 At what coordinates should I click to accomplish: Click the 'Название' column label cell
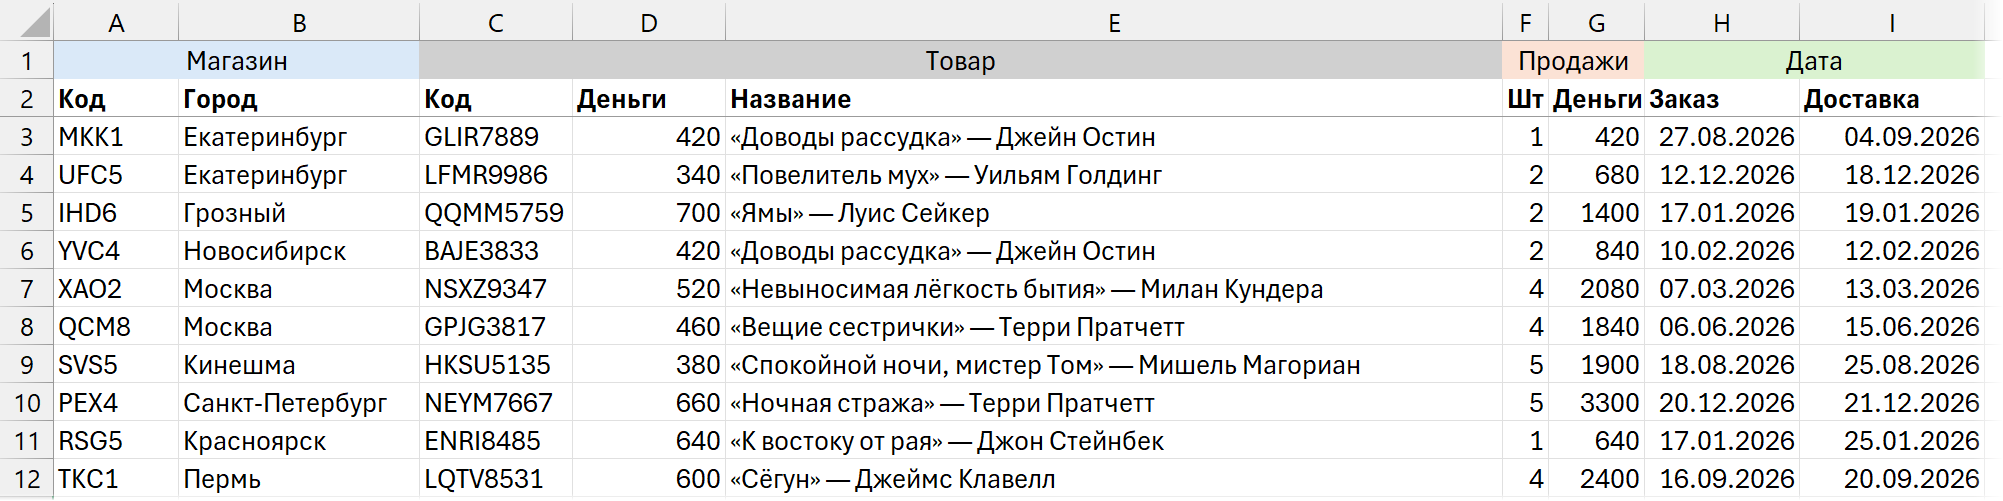click(x=1113, y=99)
